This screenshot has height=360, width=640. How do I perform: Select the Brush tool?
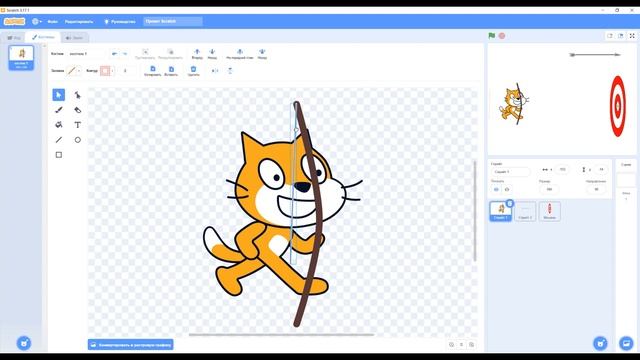click(x=58, y=110)
